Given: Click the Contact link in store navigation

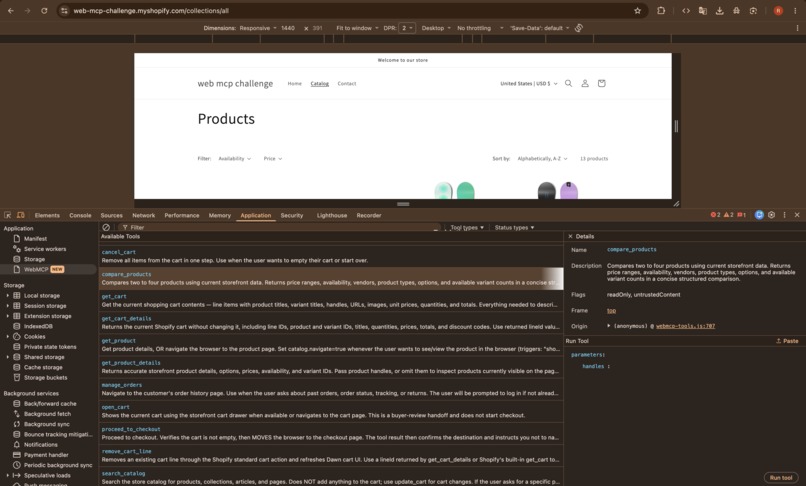Looking at the screenshot, I should (346, 83).
